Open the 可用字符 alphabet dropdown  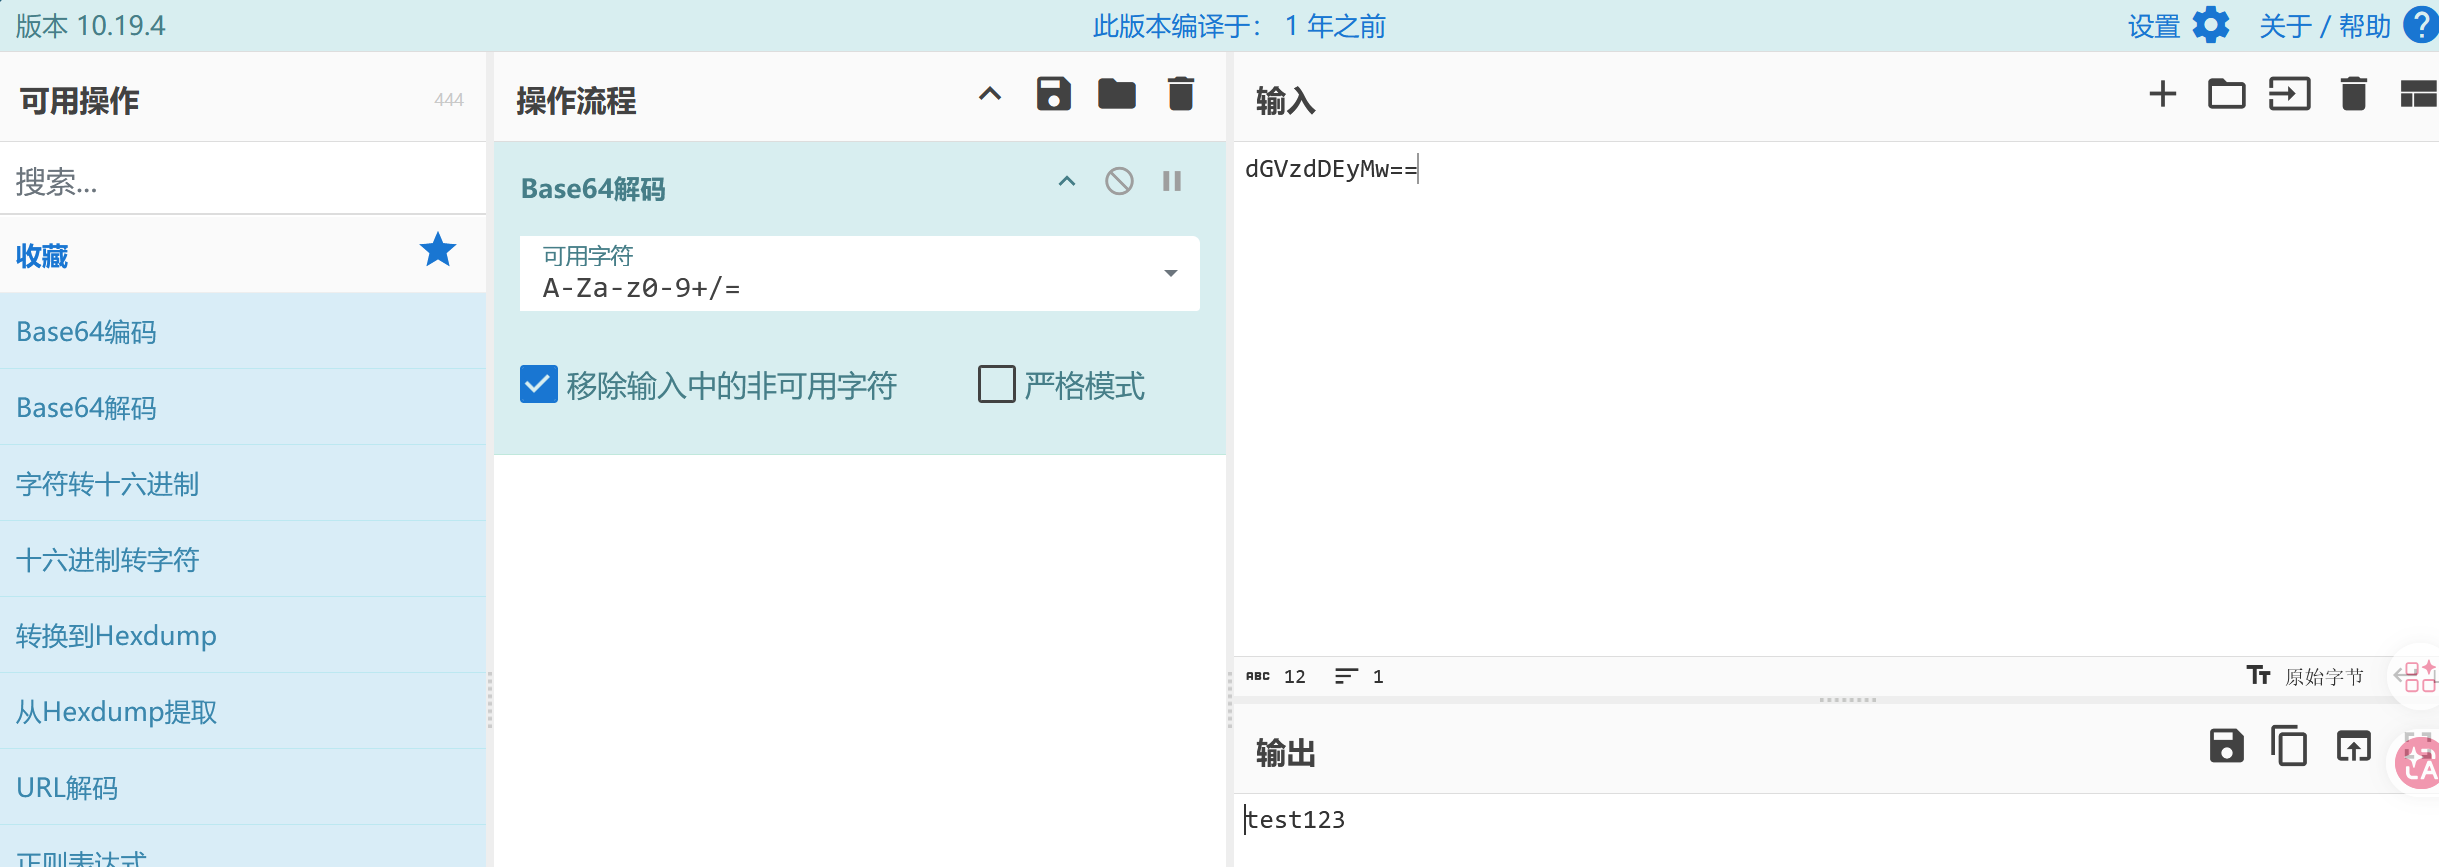(859, 273)
